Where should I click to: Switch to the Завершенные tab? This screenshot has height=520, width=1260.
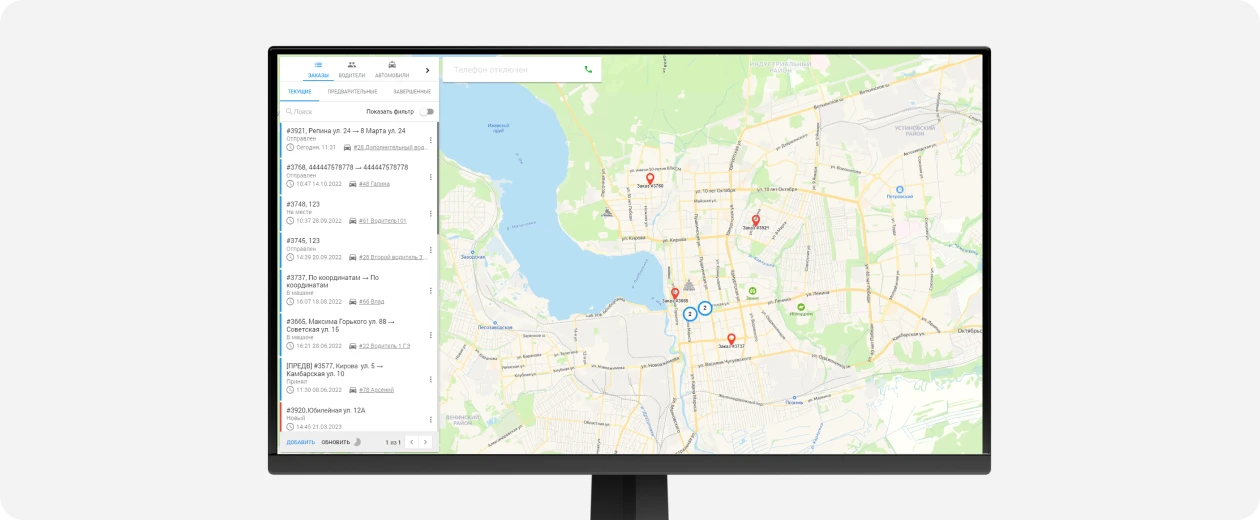(x=411, y=92)
